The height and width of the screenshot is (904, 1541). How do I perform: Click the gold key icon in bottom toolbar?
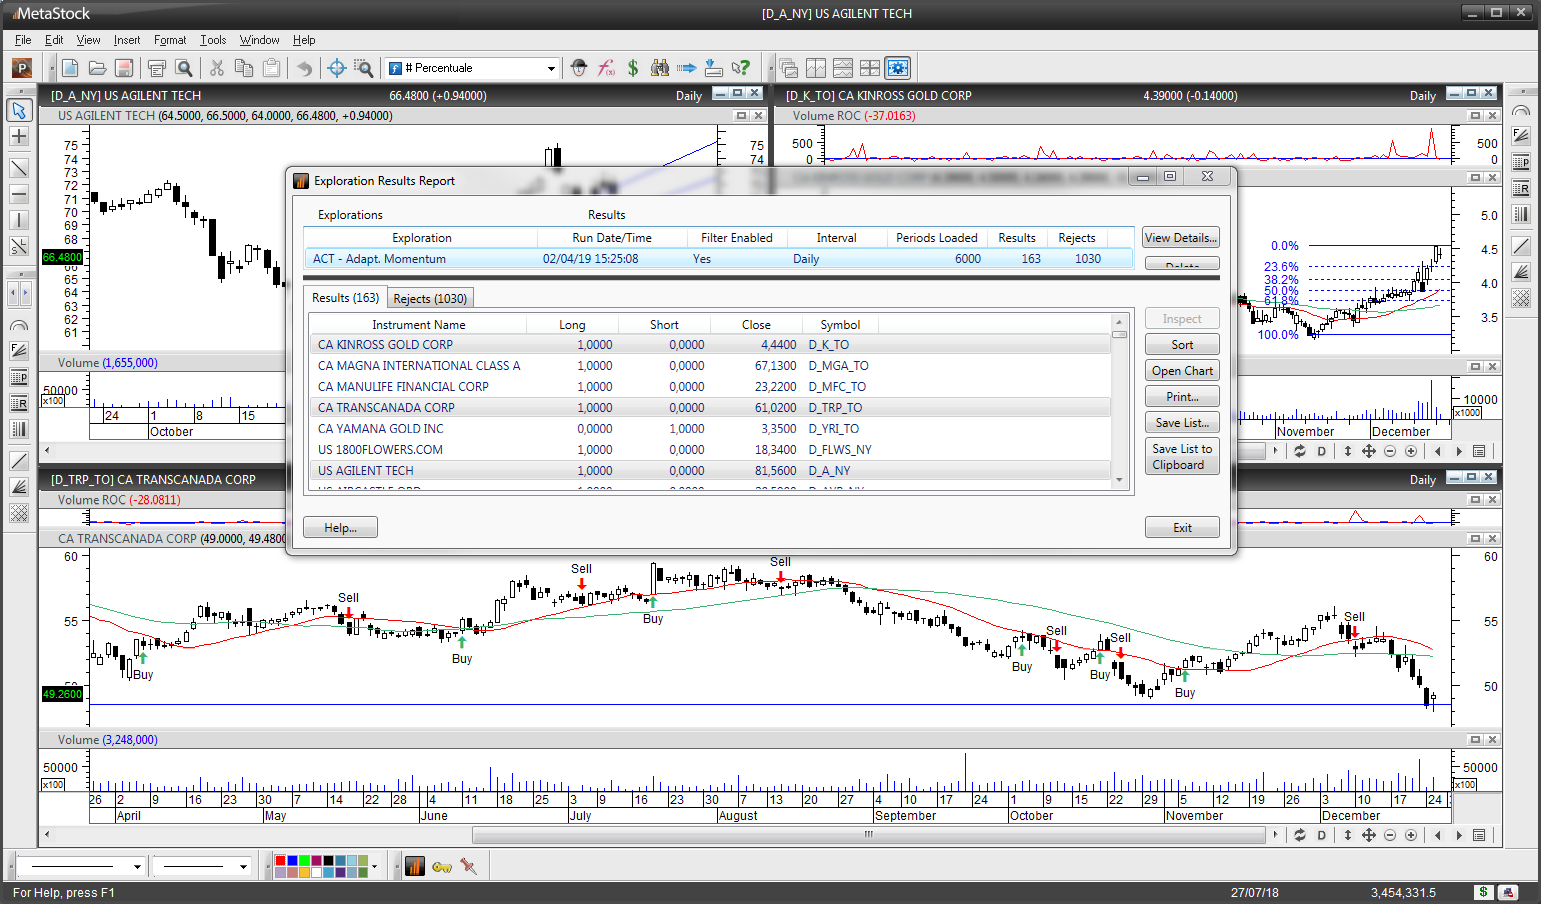(x=442, y=866)
